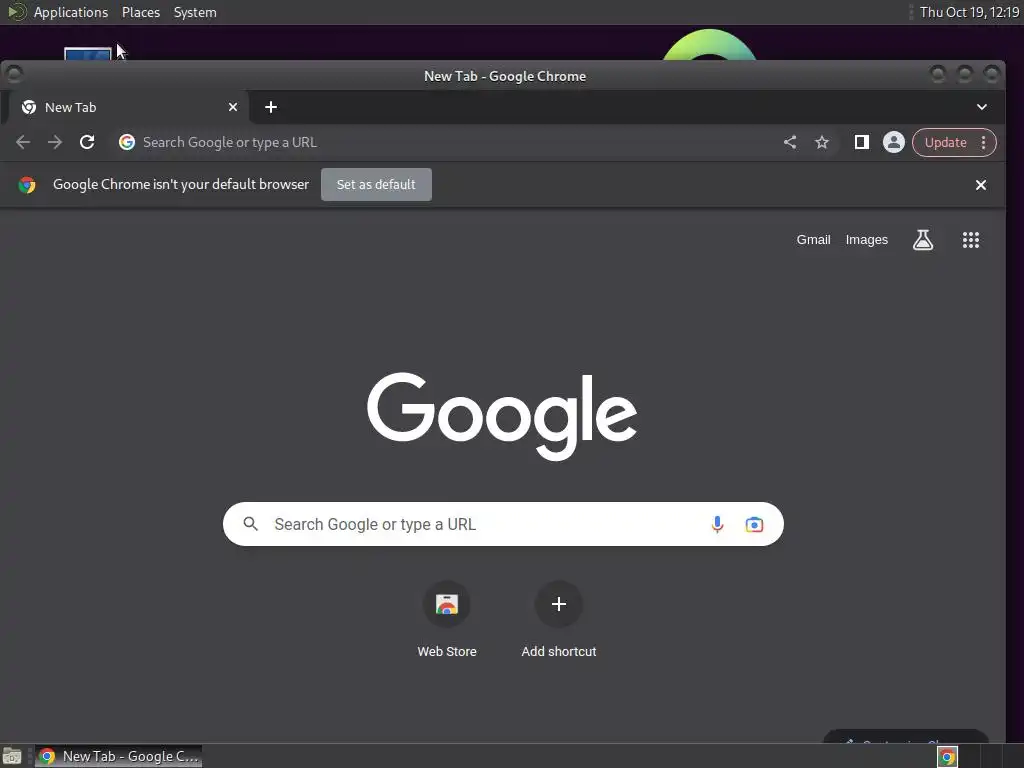Viewport: 1024px width, 768px height.
Task: Close the New Tab tab
Action: coord(232,107)
